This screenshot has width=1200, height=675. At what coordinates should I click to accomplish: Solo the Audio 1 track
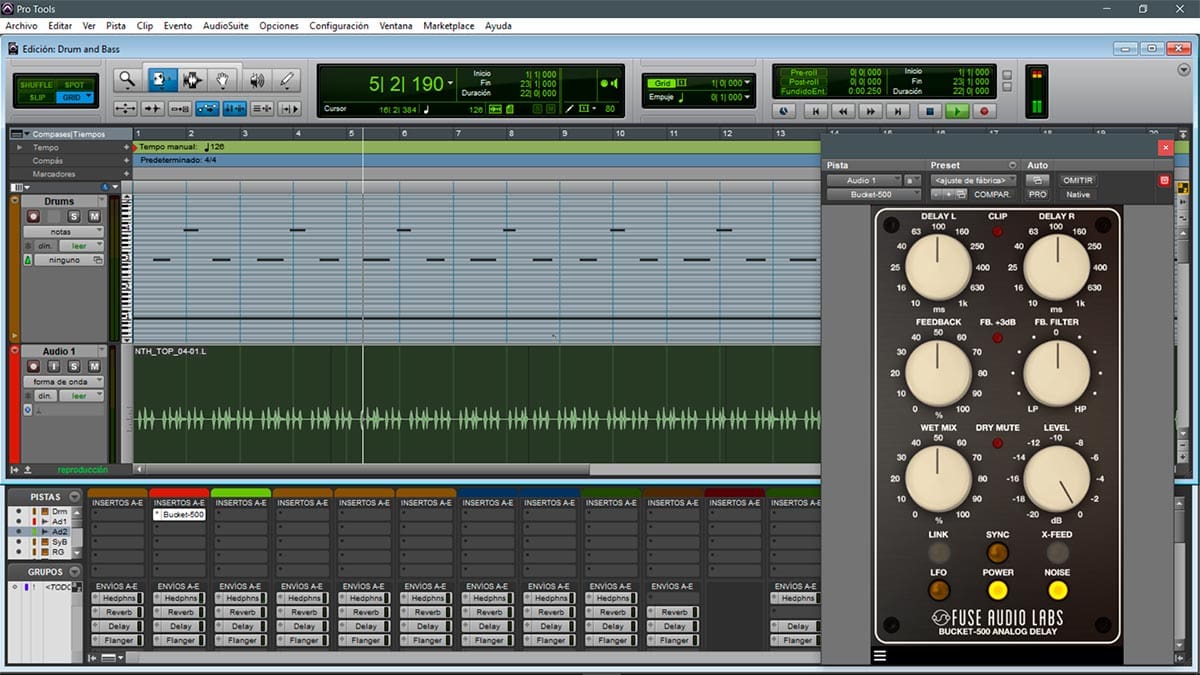[74, 367]
